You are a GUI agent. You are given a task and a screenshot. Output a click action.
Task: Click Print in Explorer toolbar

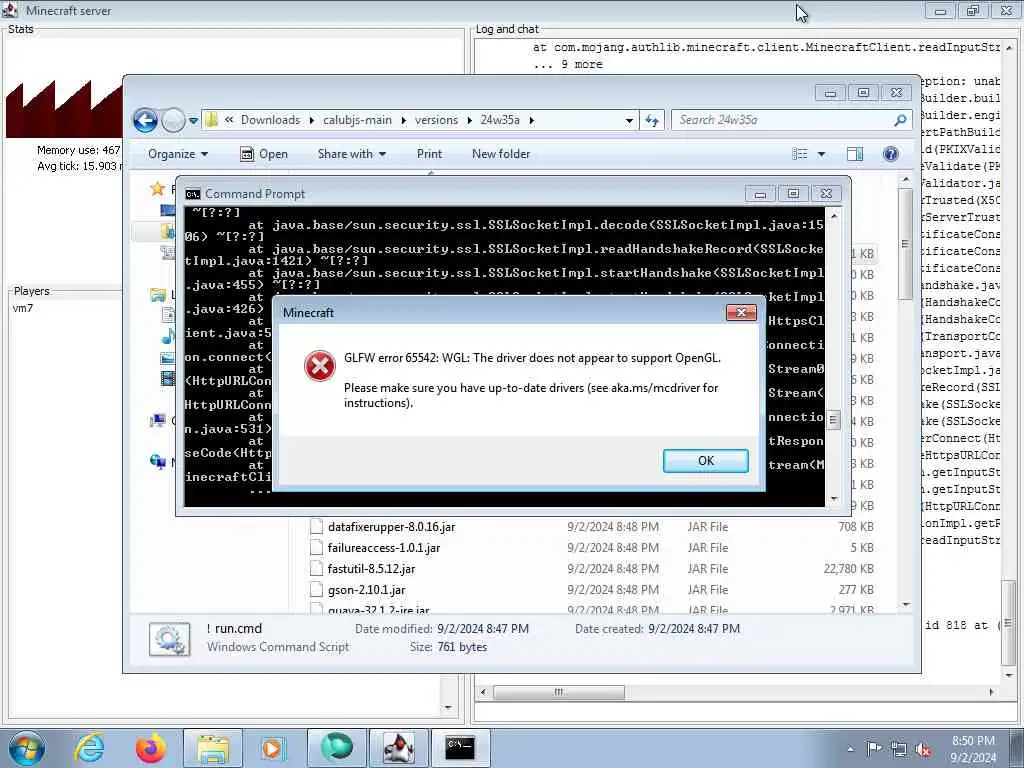(429, 154)
